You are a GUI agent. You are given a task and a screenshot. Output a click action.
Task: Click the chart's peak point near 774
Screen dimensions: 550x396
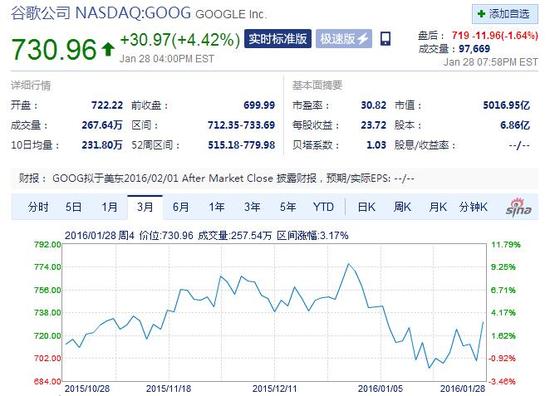coord(348,264)
